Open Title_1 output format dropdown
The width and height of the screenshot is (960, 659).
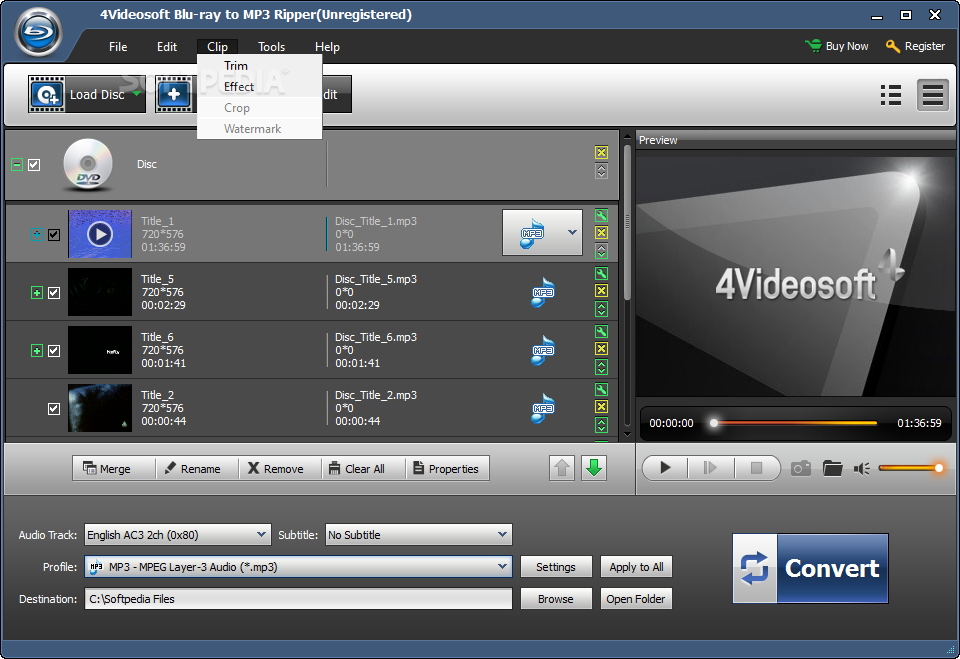572,233
